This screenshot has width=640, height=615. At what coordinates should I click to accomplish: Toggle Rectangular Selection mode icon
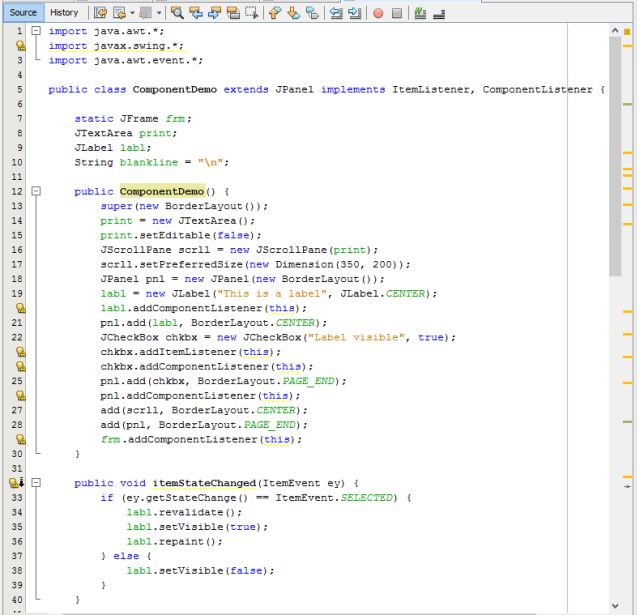251,13
